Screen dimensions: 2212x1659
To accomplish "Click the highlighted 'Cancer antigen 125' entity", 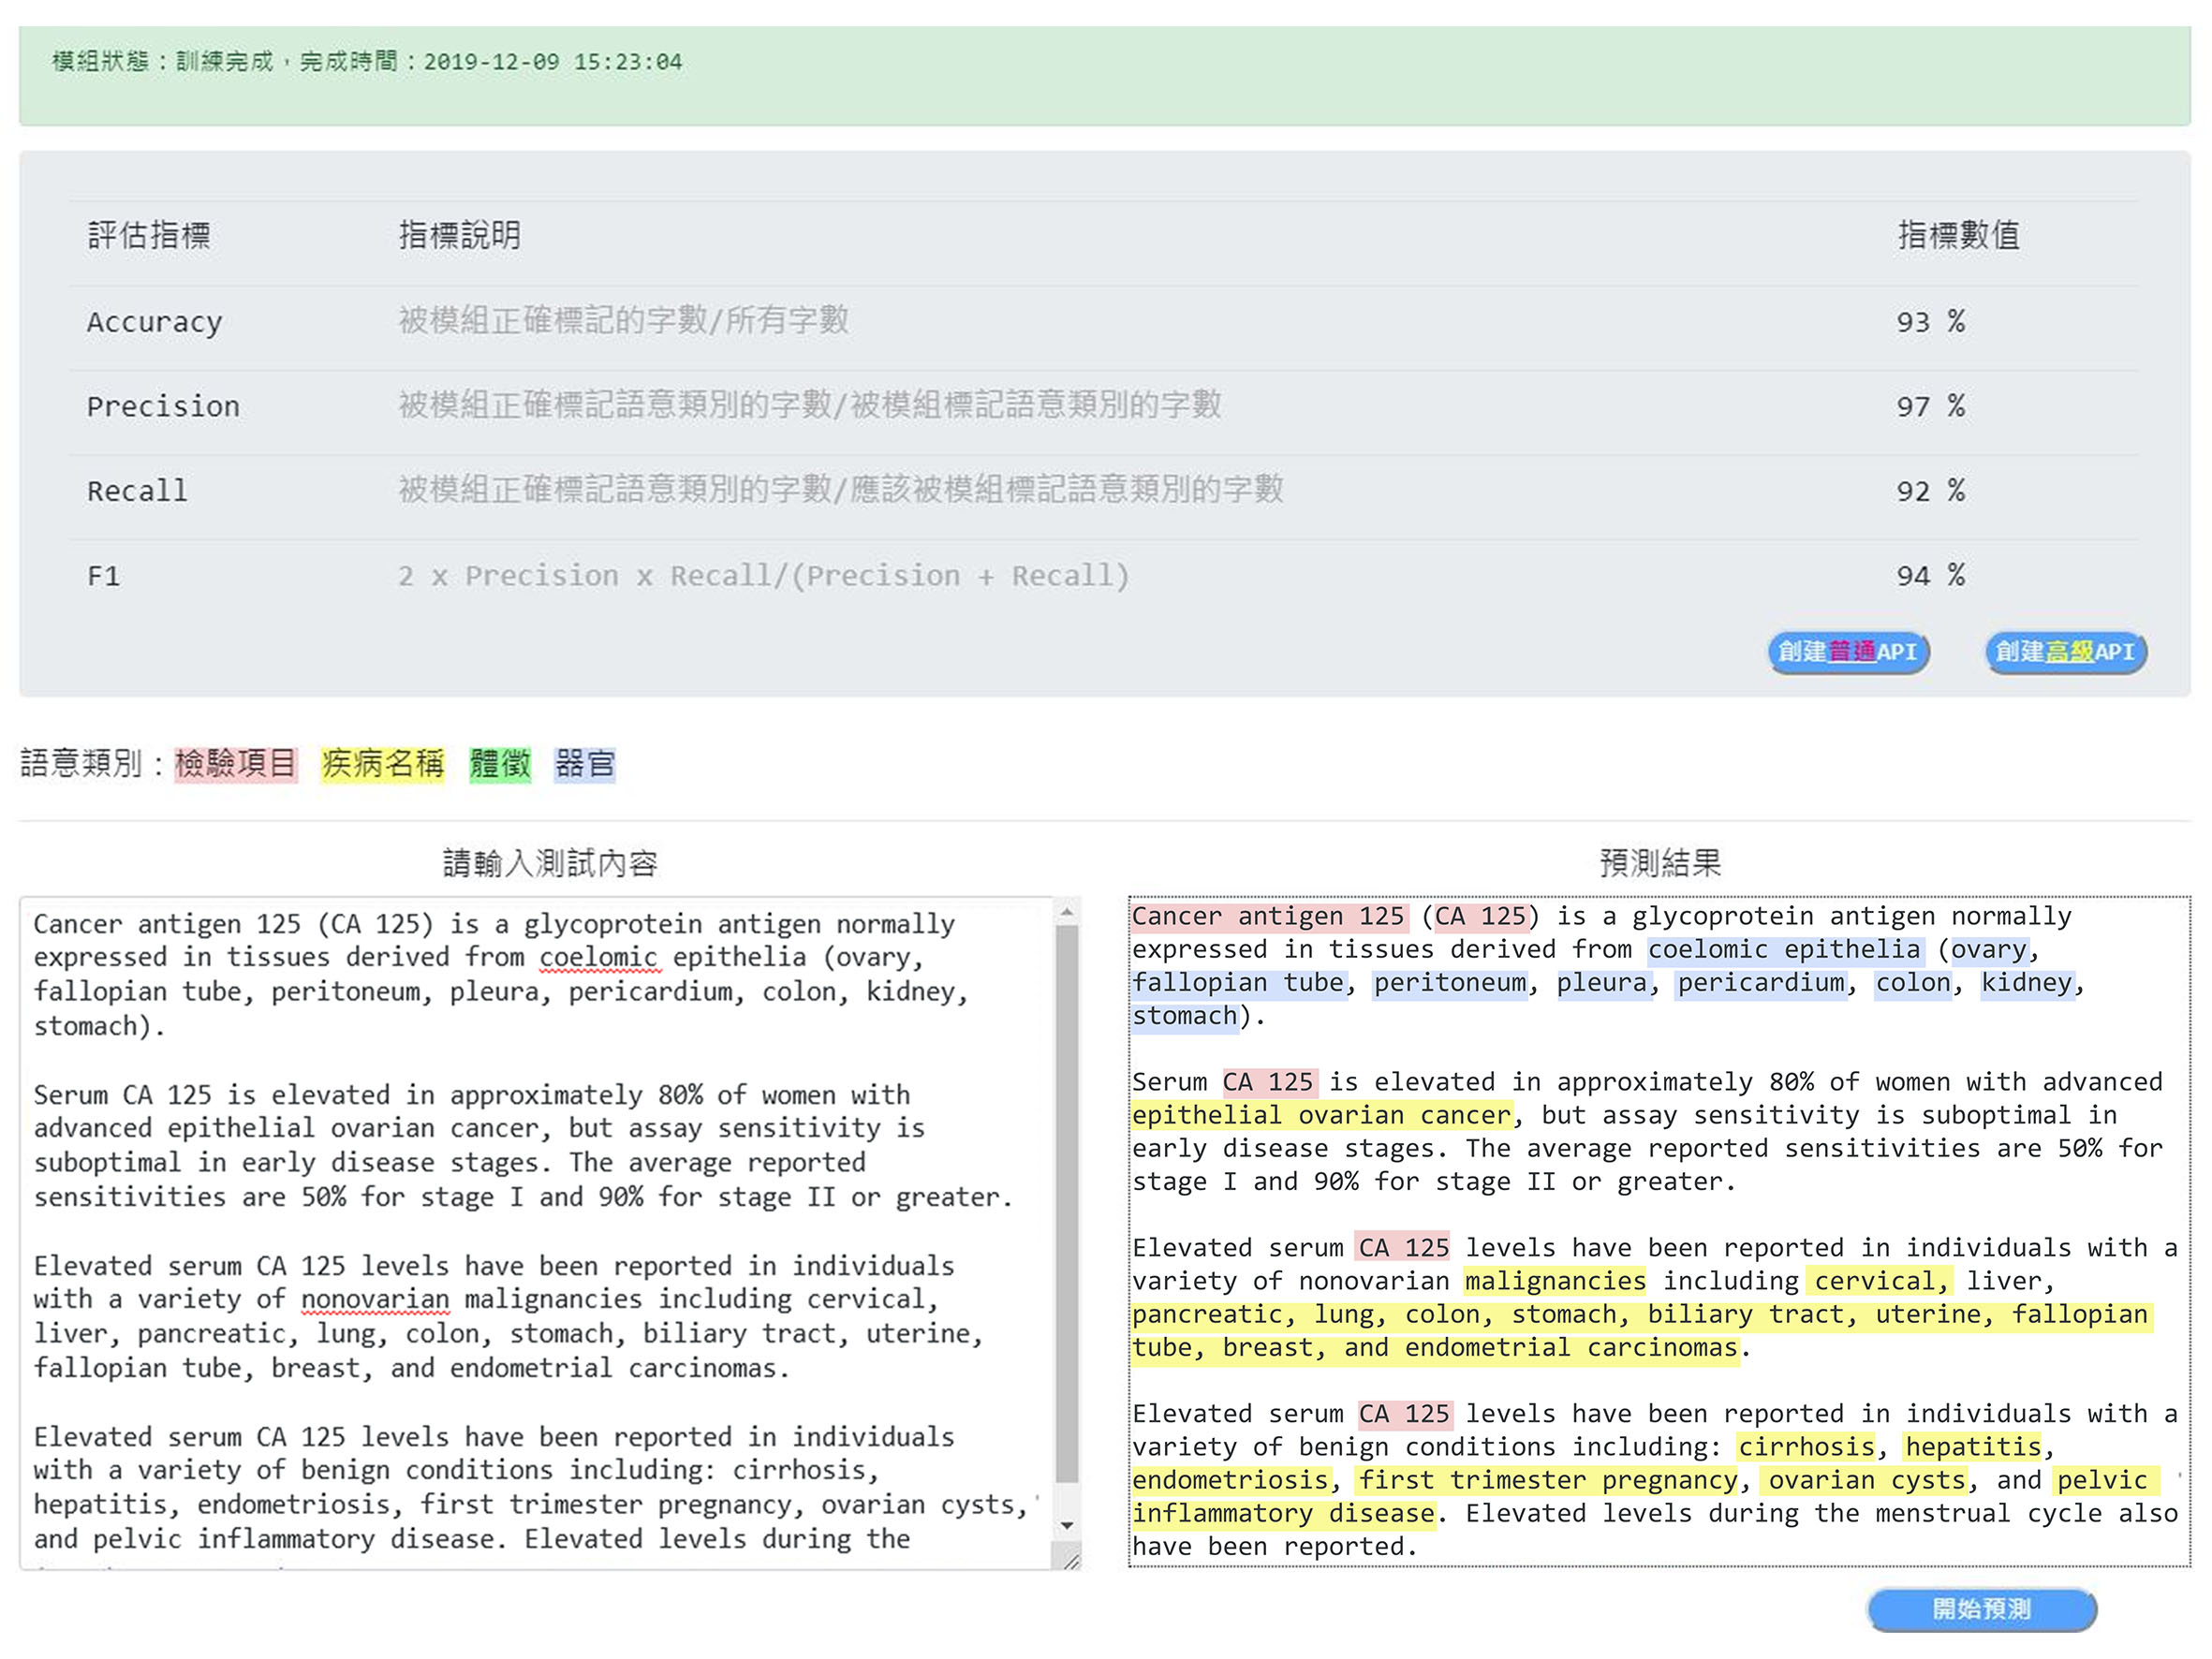I will pyautogui.click(x=1268, y=916).
